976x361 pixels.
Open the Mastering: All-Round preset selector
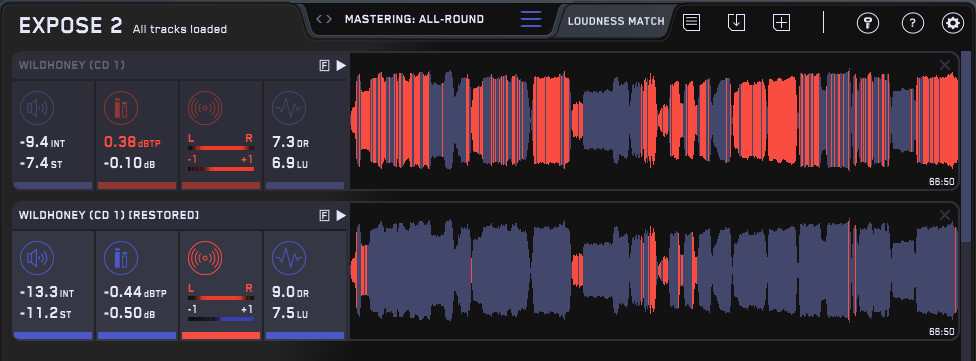pyautogui.click(x=414, y=19)
